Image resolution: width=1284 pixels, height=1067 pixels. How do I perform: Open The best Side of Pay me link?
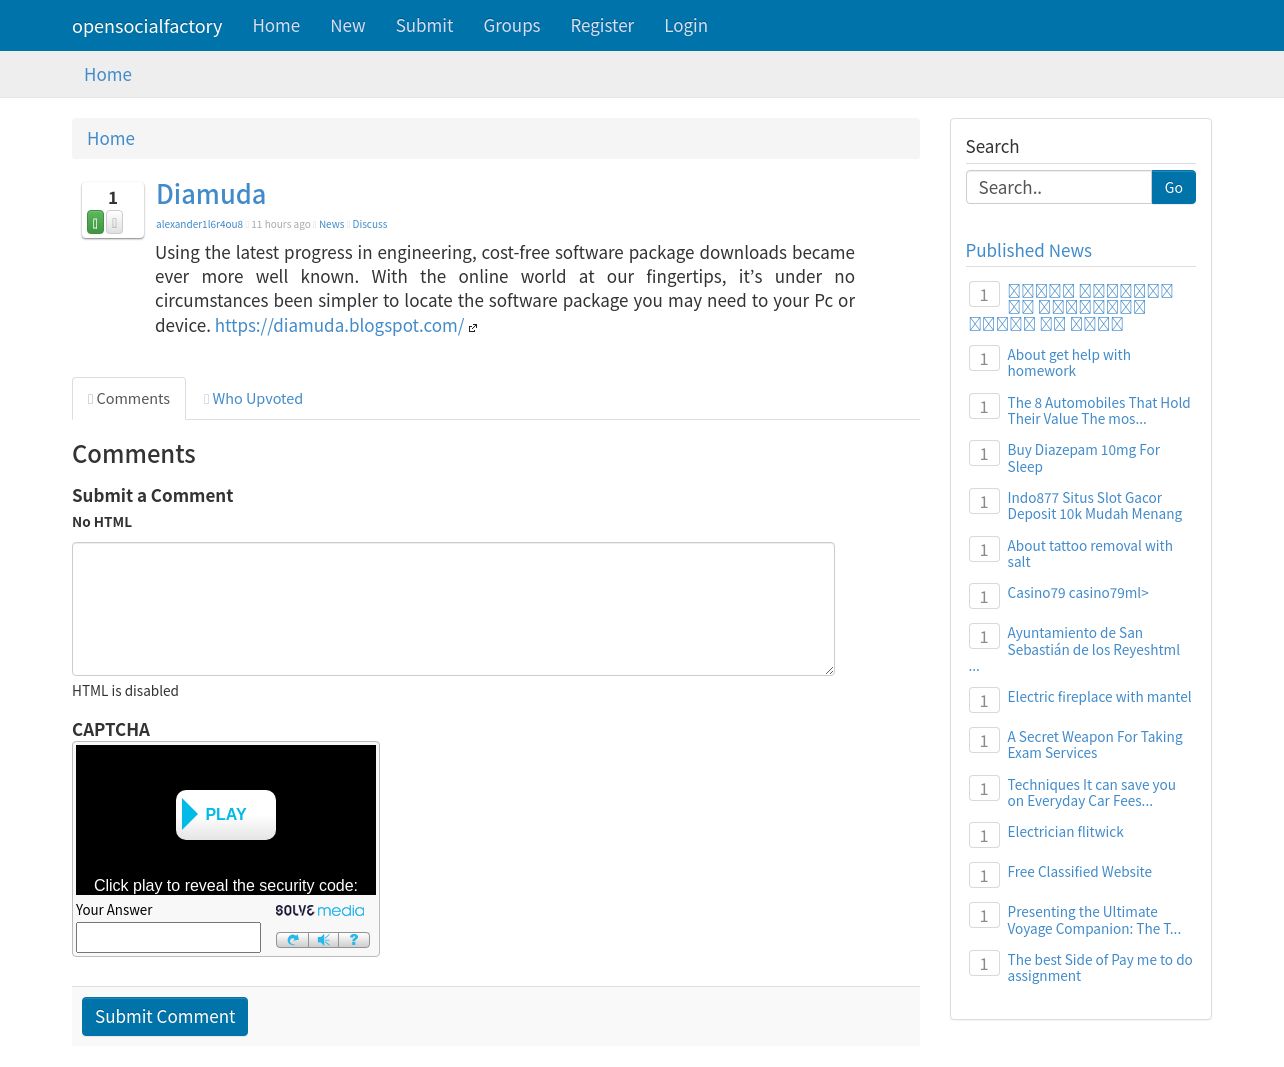[x=1100, y=968]
